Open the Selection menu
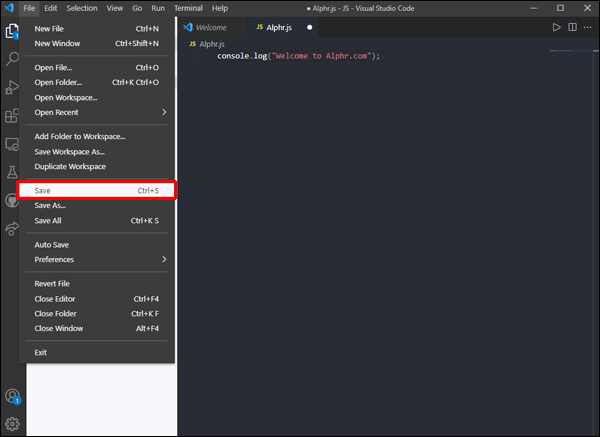Image resolution: width=600 pixels, height=437 pixels. (82, 8)
